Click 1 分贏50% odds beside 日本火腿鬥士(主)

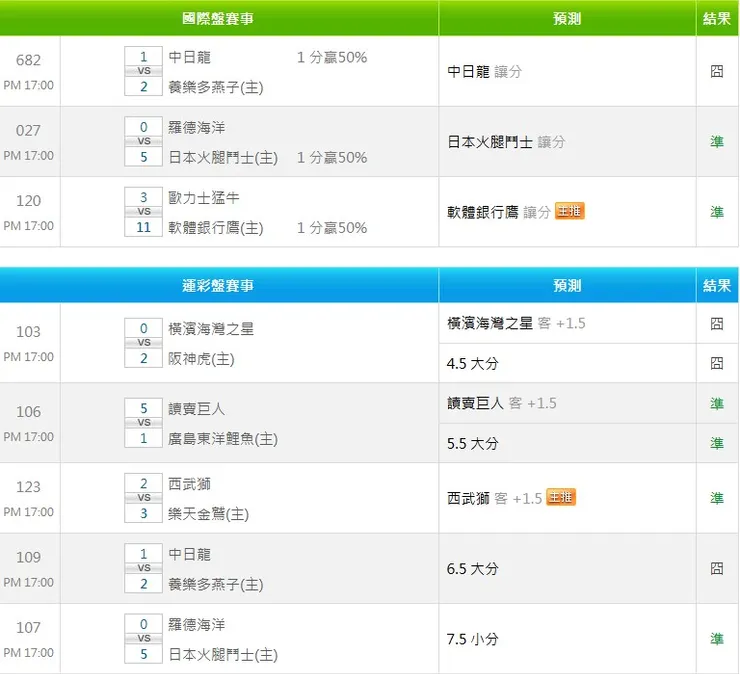coord(332,158)
